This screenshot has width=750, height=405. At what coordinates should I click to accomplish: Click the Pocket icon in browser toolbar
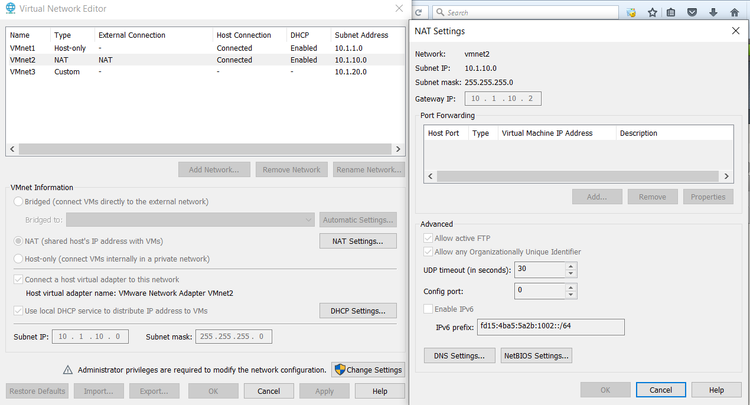692,12
